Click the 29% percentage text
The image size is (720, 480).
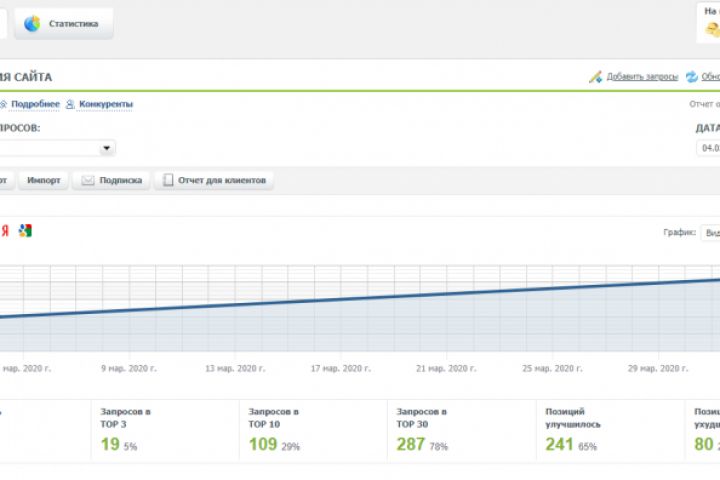pyautogui.click(x=290, y=446)
